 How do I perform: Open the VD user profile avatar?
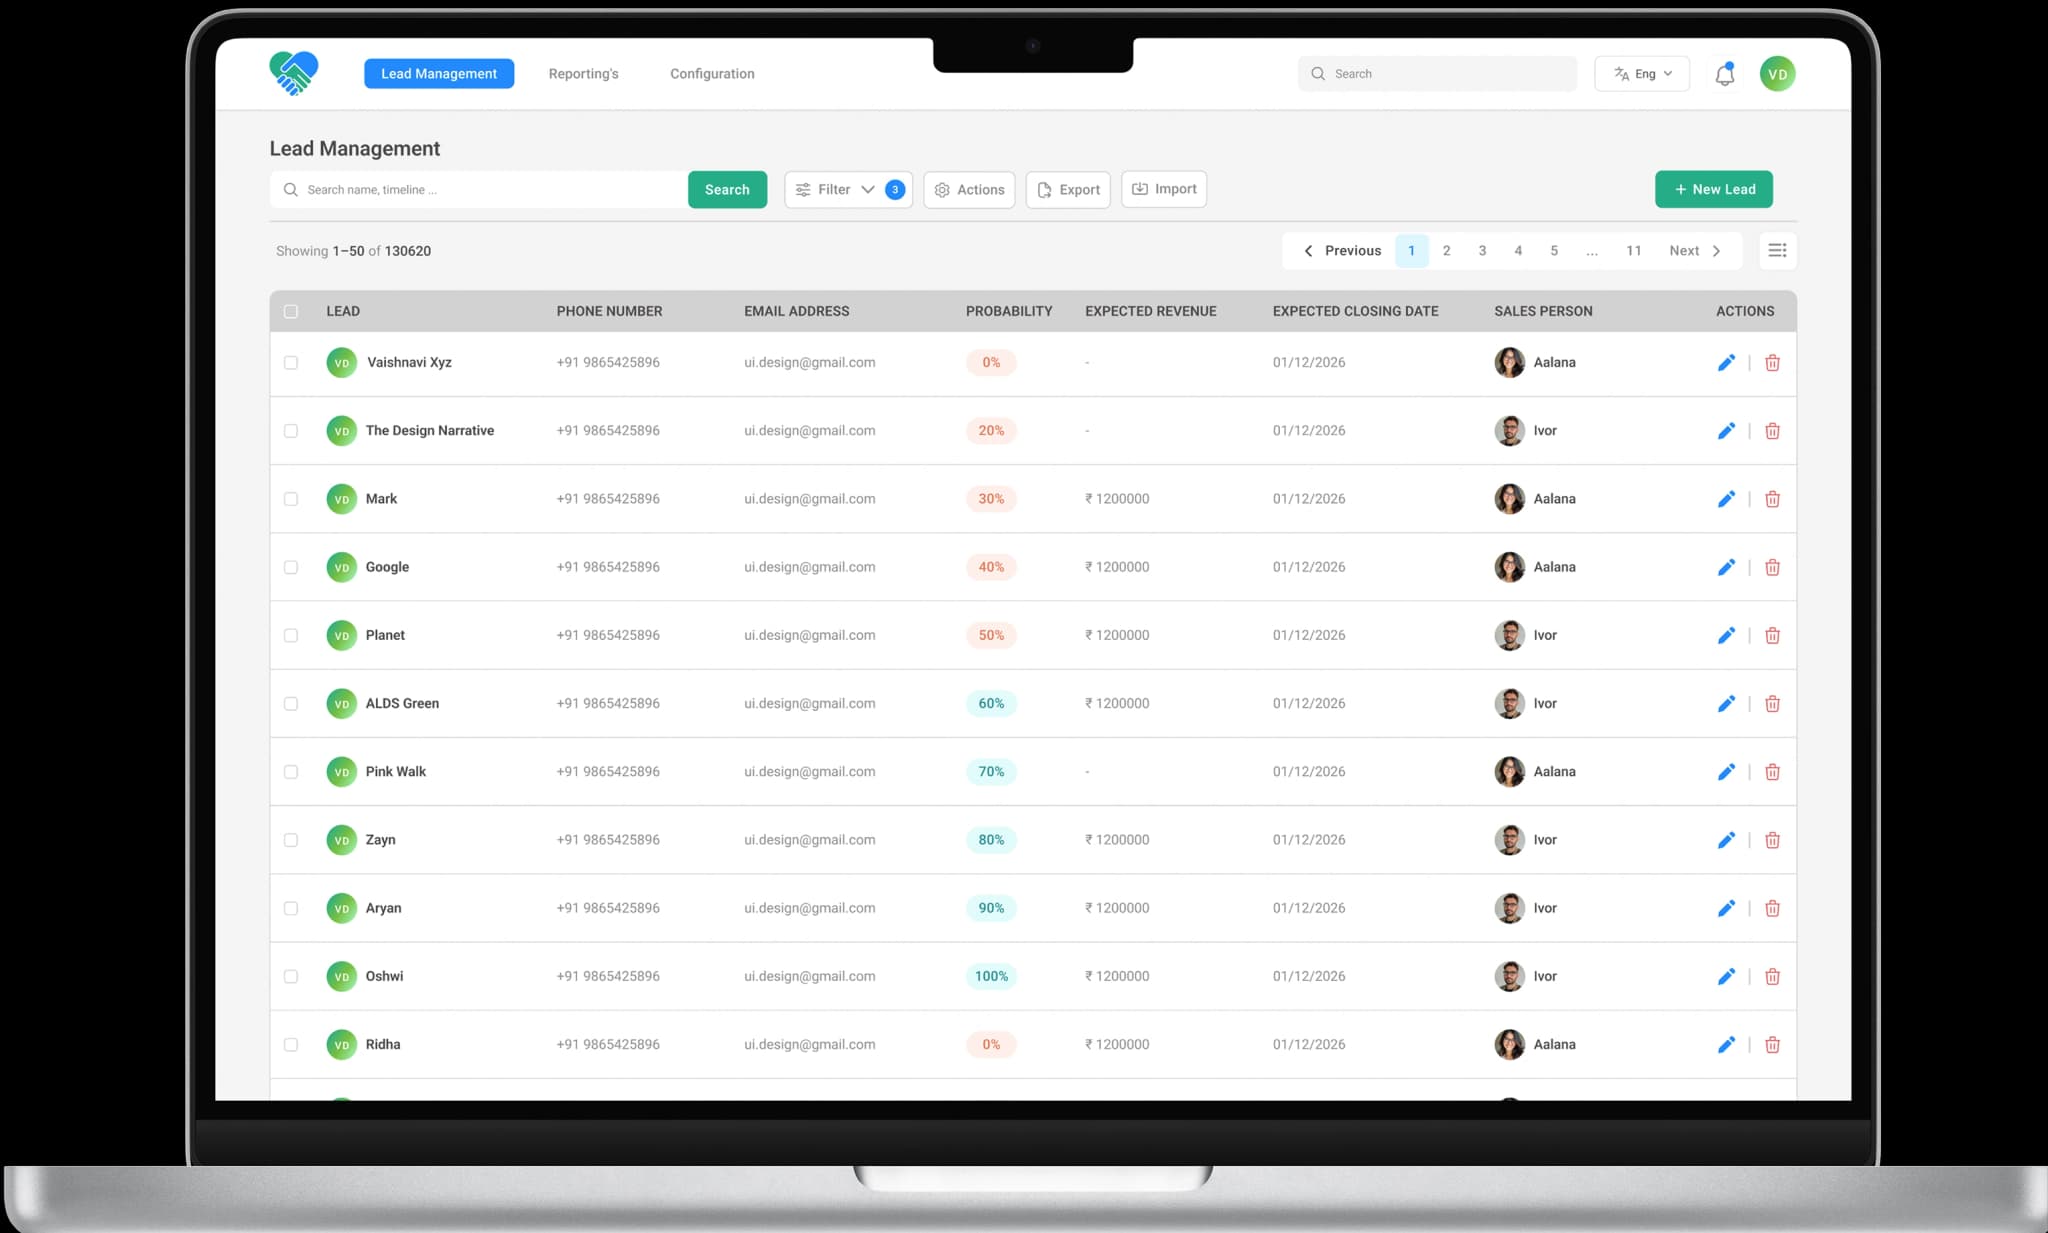point(1777,74)
